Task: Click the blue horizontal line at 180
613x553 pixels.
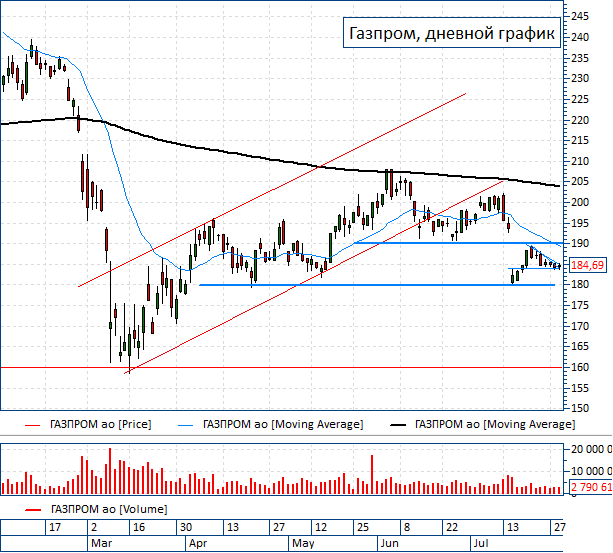Action: [x=377, y=285]
